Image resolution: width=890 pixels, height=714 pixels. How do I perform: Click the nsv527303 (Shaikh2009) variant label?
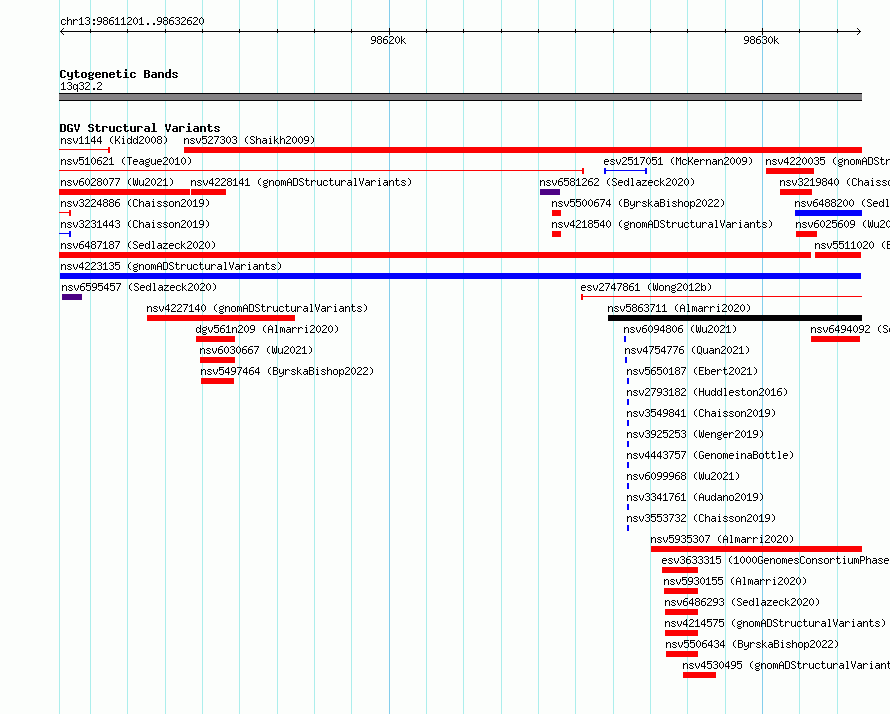point(249,140)
